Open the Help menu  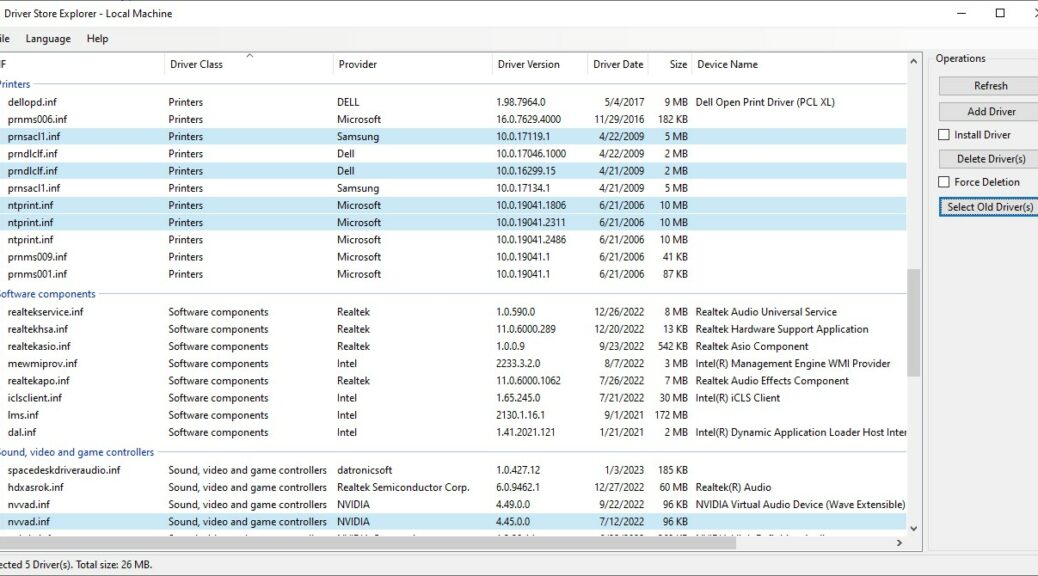[x=97, y=38]
